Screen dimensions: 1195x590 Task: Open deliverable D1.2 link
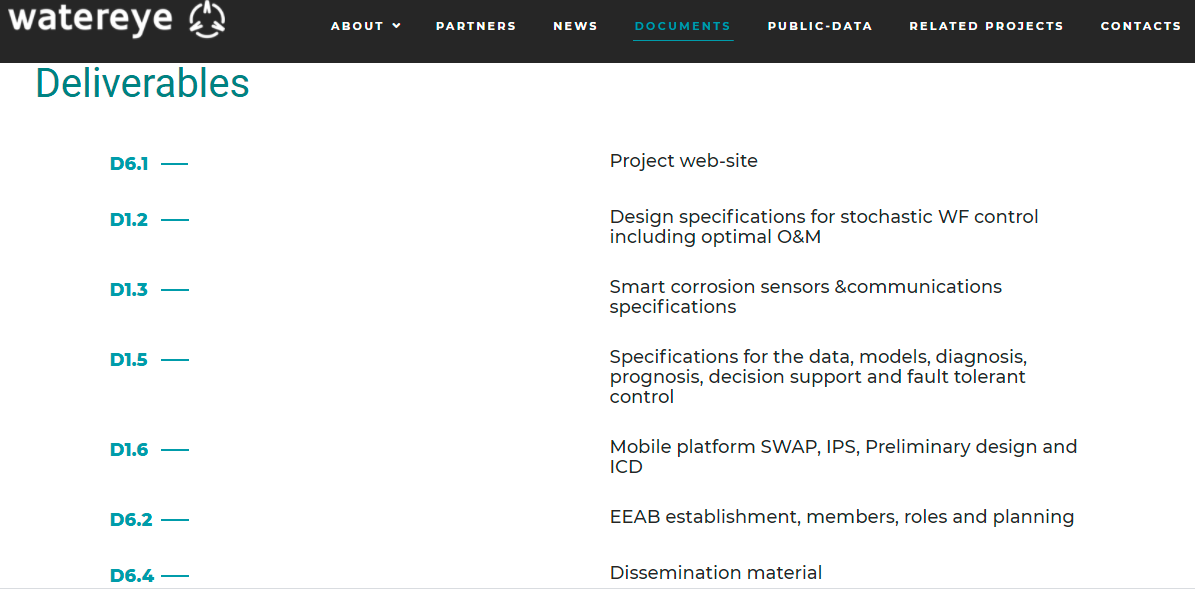(129, 220)
